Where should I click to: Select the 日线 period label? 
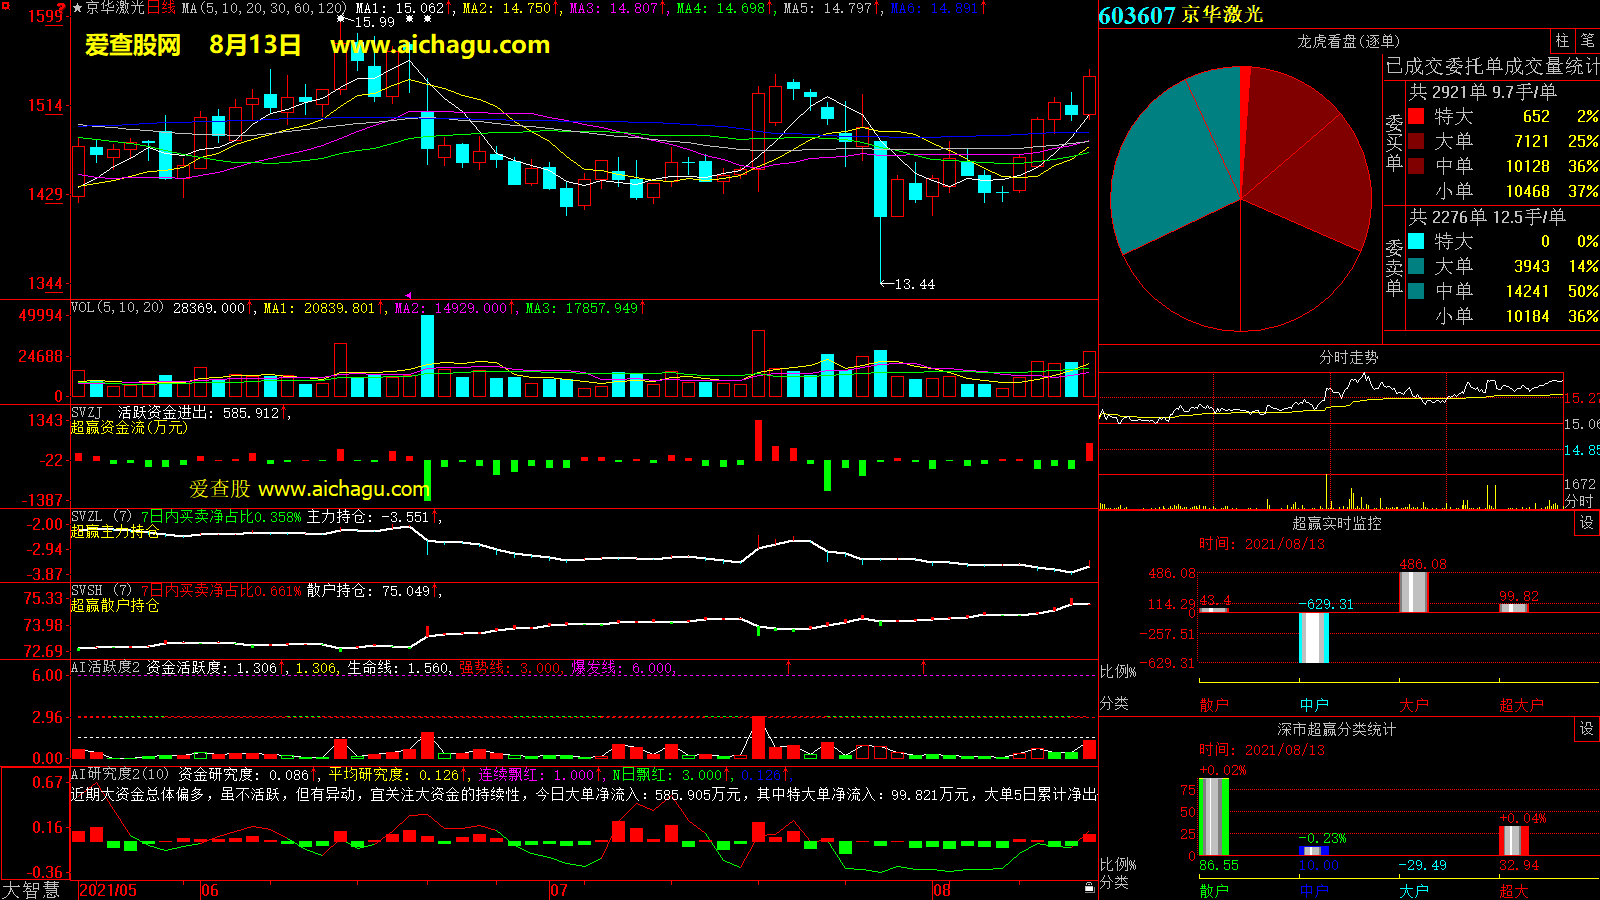click(x=161, y=8)
